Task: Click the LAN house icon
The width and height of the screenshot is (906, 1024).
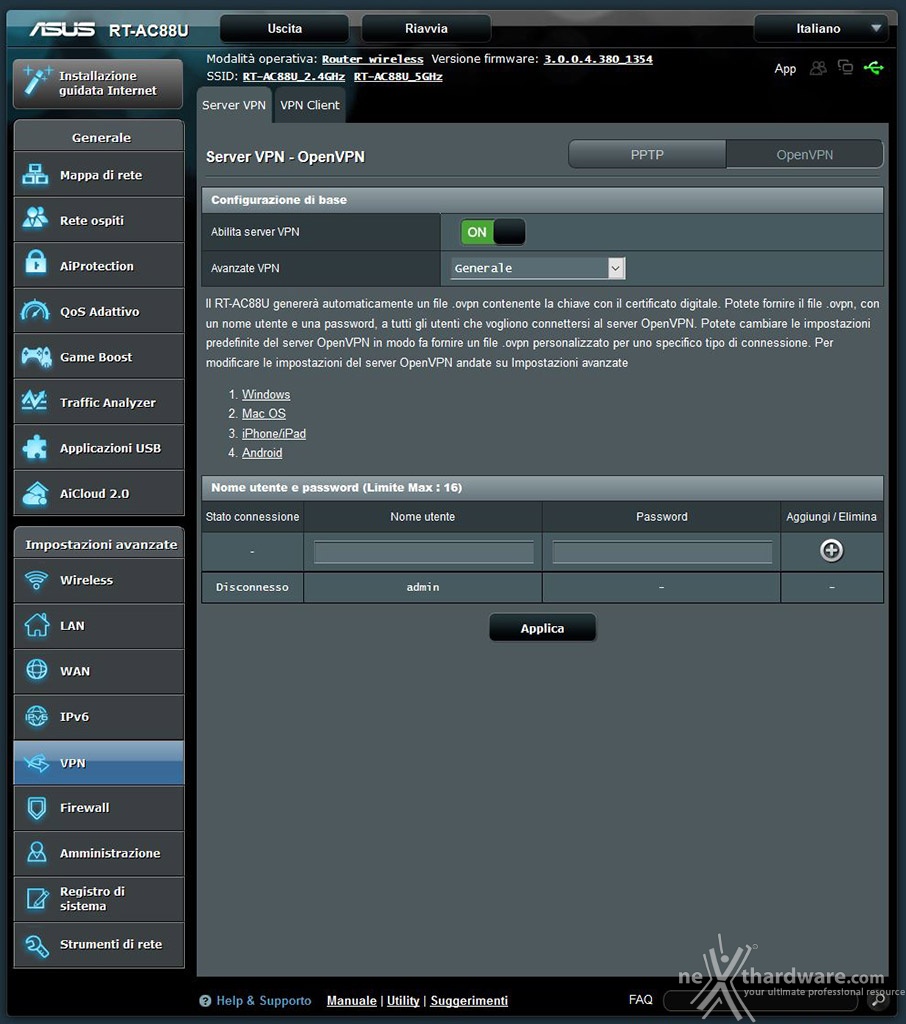Action: pos(37,624)
